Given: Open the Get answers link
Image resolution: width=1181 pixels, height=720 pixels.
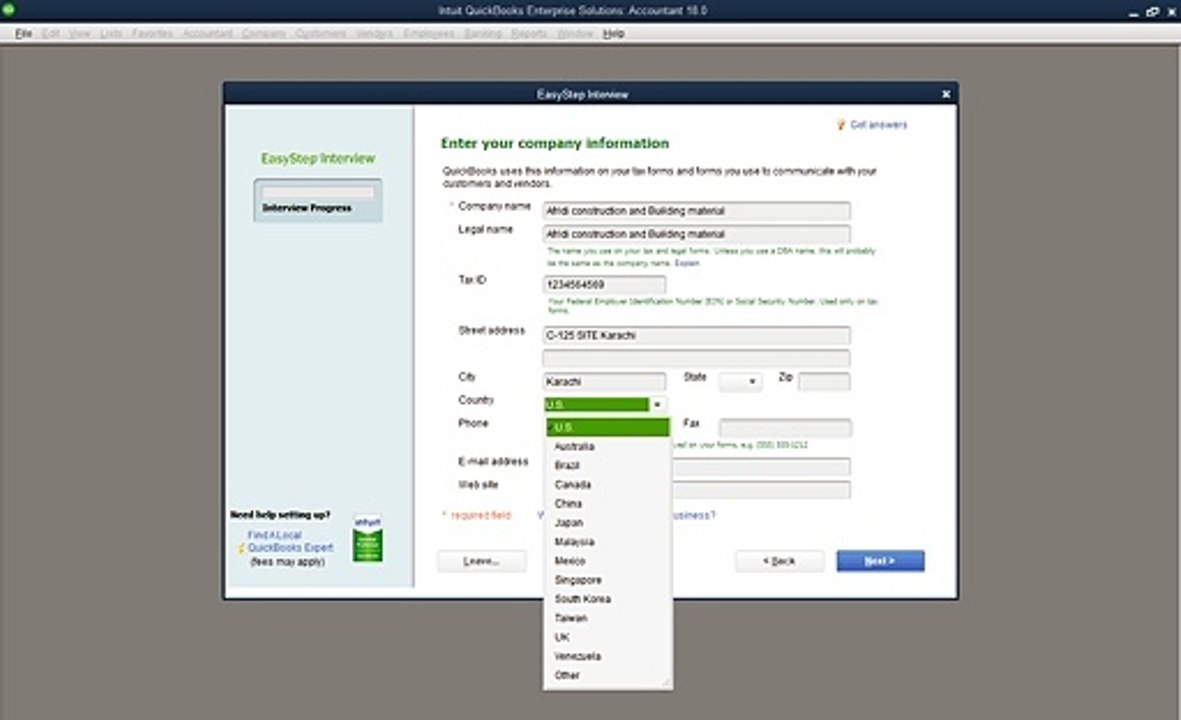Looking at the screenshot, I should tap(878, 125).
